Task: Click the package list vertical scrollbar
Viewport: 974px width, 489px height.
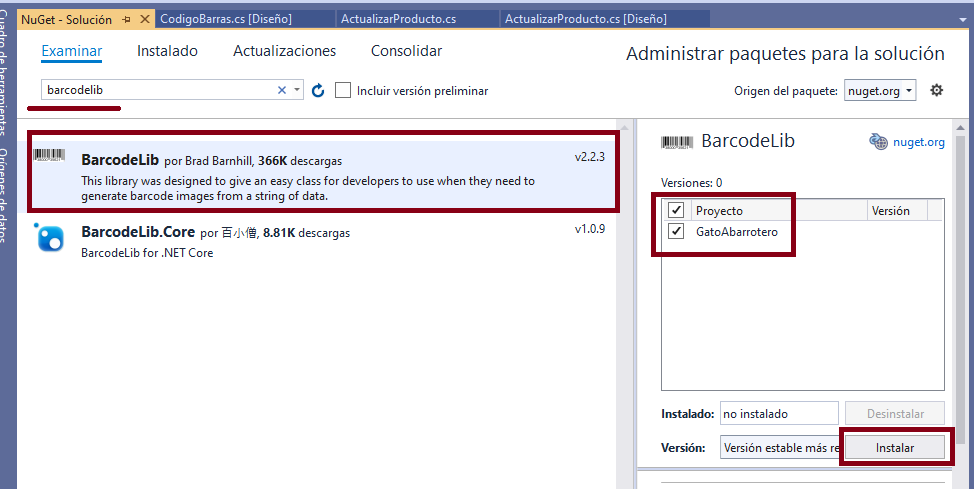Action: coord(625,304)
